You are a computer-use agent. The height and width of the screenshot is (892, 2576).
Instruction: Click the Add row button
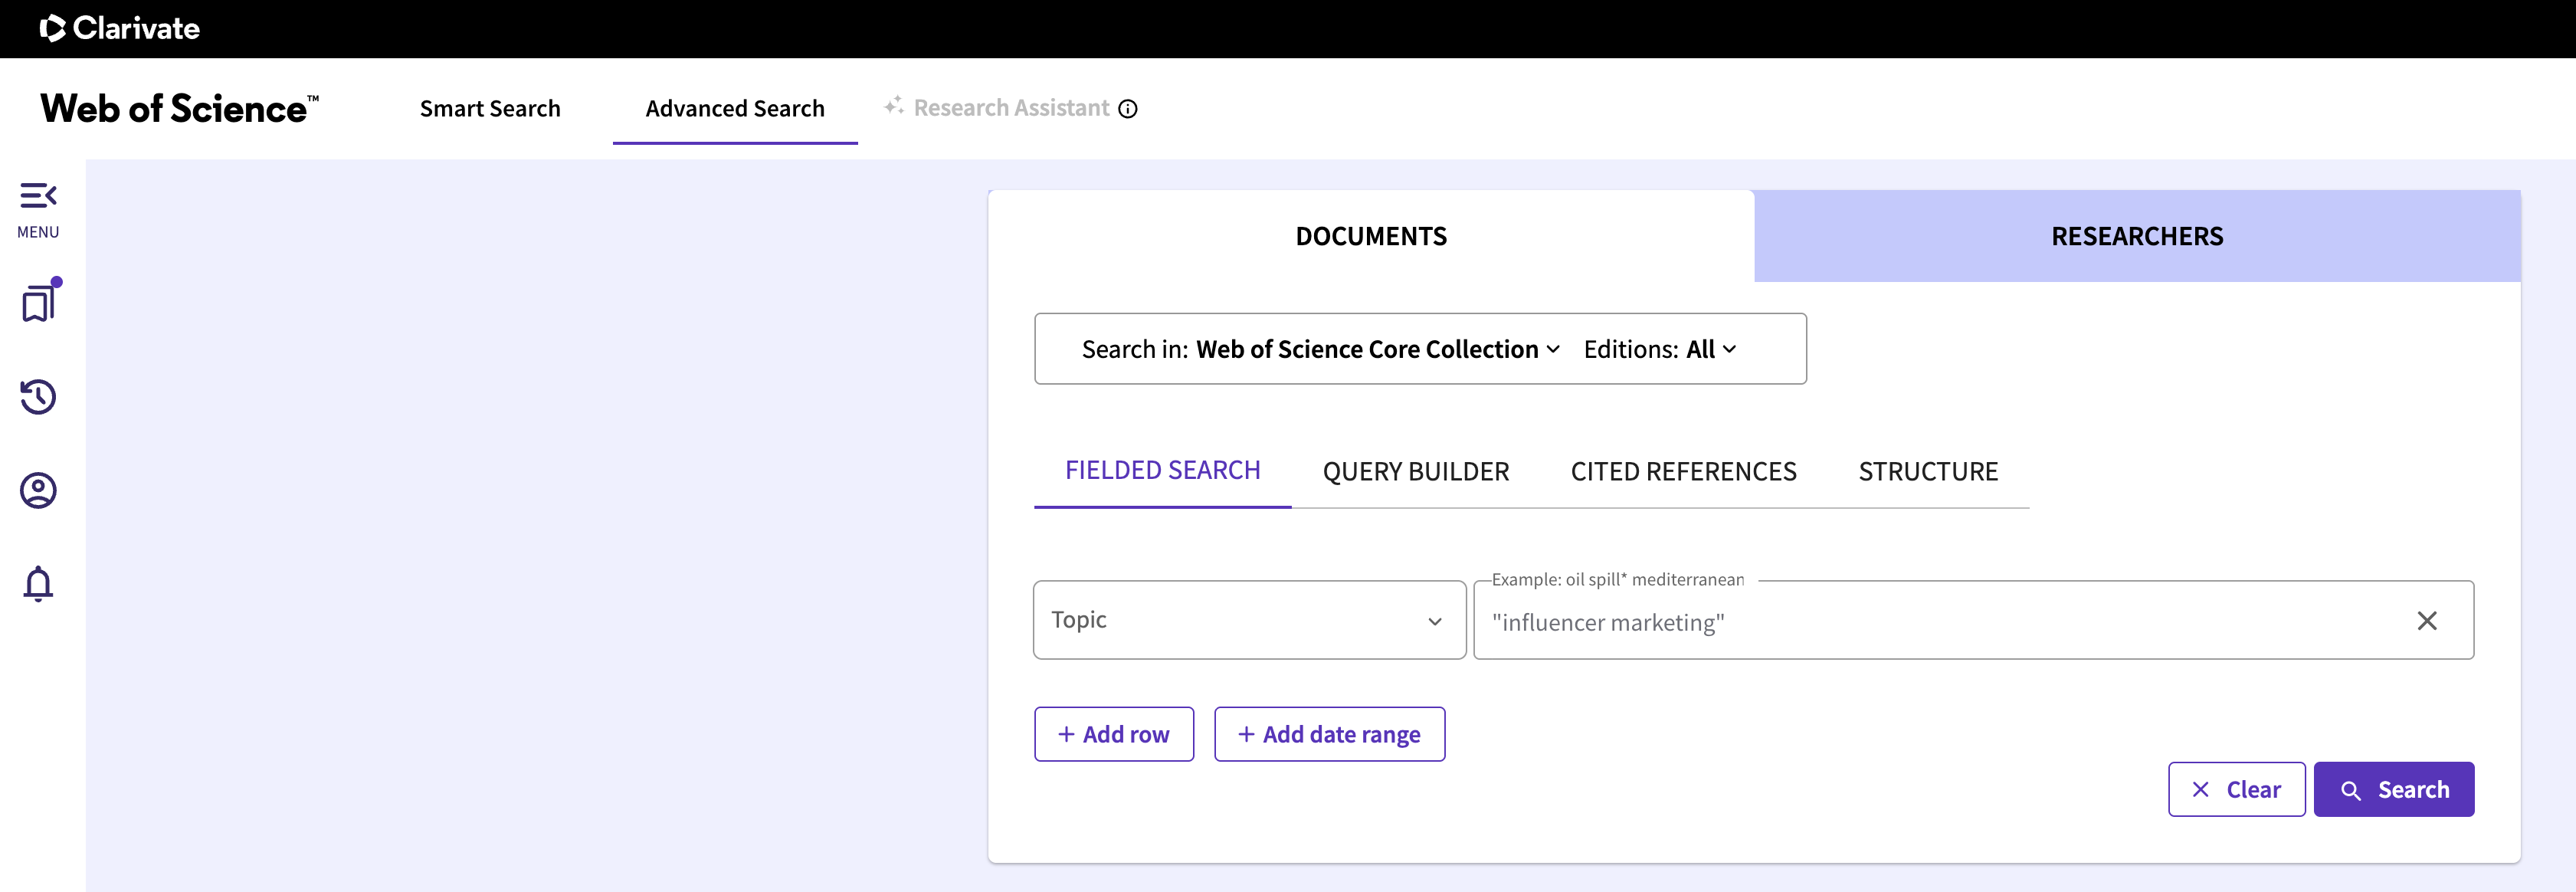[x=1113, y=734]
